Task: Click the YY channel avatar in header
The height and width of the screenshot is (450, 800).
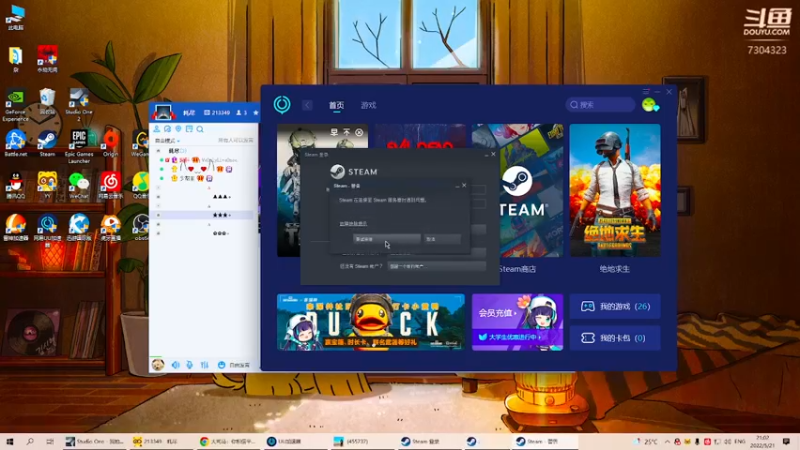Action: 163,112
